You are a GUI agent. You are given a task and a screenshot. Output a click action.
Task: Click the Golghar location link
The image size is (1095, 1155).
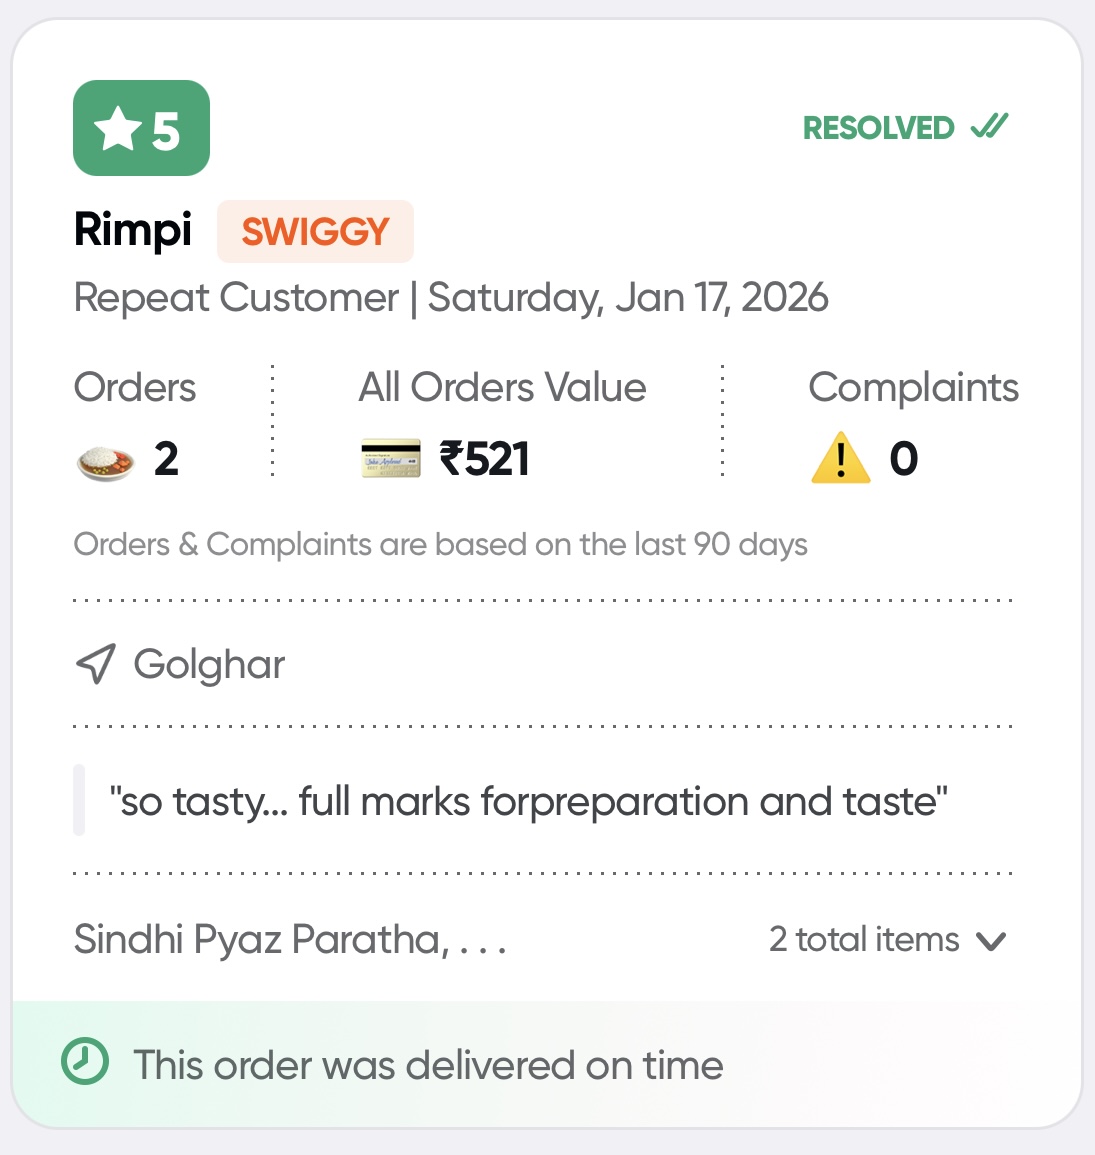click(x=209, y=663)
